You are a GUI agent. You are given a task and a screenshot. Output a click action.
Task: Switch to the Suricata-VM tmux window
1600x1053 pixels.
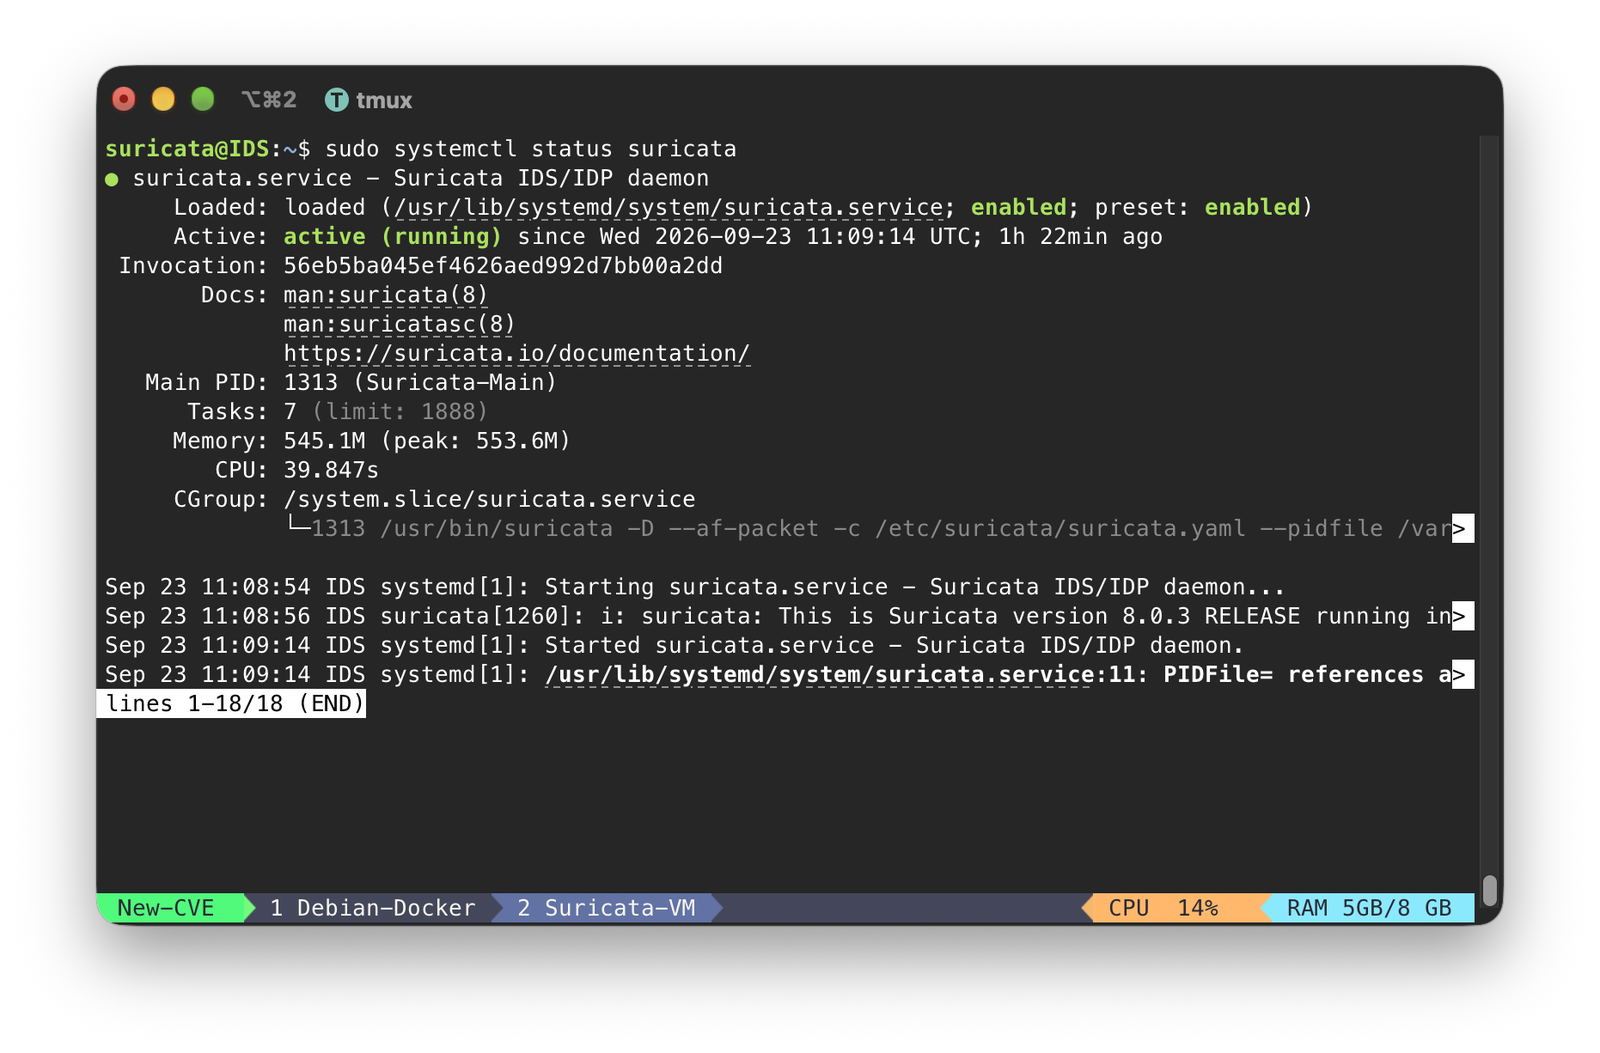click(x=606, y=908)
